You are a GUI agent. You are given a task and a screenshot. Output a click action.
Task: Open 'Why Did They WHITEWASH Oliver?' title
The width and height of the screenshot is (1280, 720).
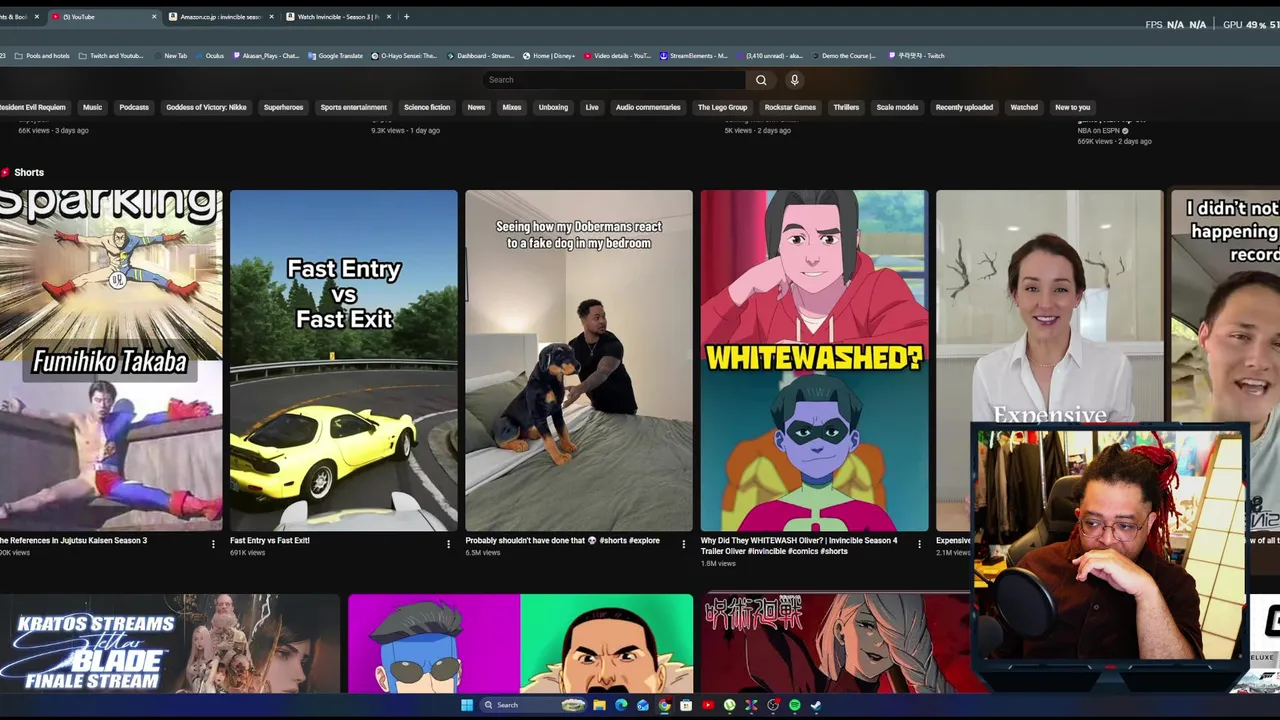pyautogui.click(x=799, y=546)
